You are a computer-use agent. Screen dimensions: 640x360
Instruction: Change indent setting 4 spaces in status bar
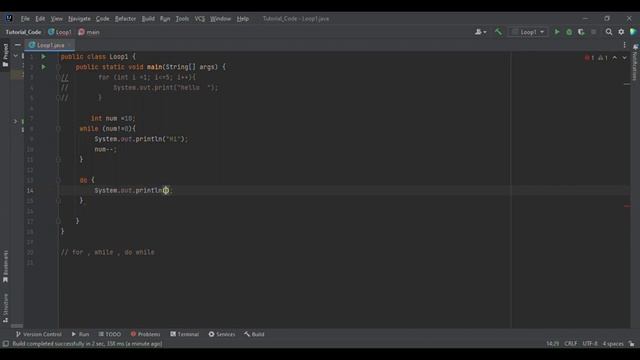click(613, 344)
